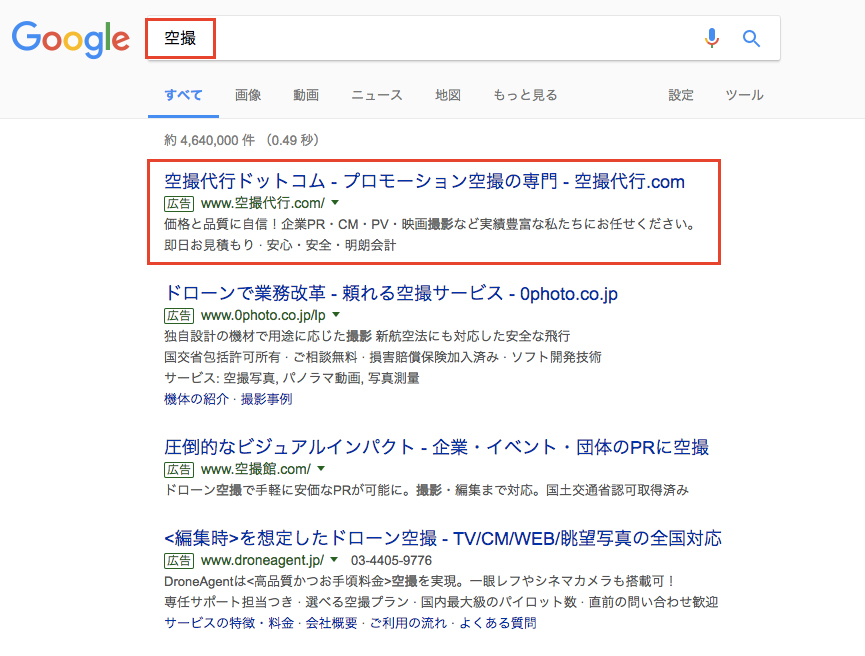Image resolution: width=865 pixels, height=656 pixels.
Task: Open the 撮影事例 sitelink
Action: pos(266,399)
